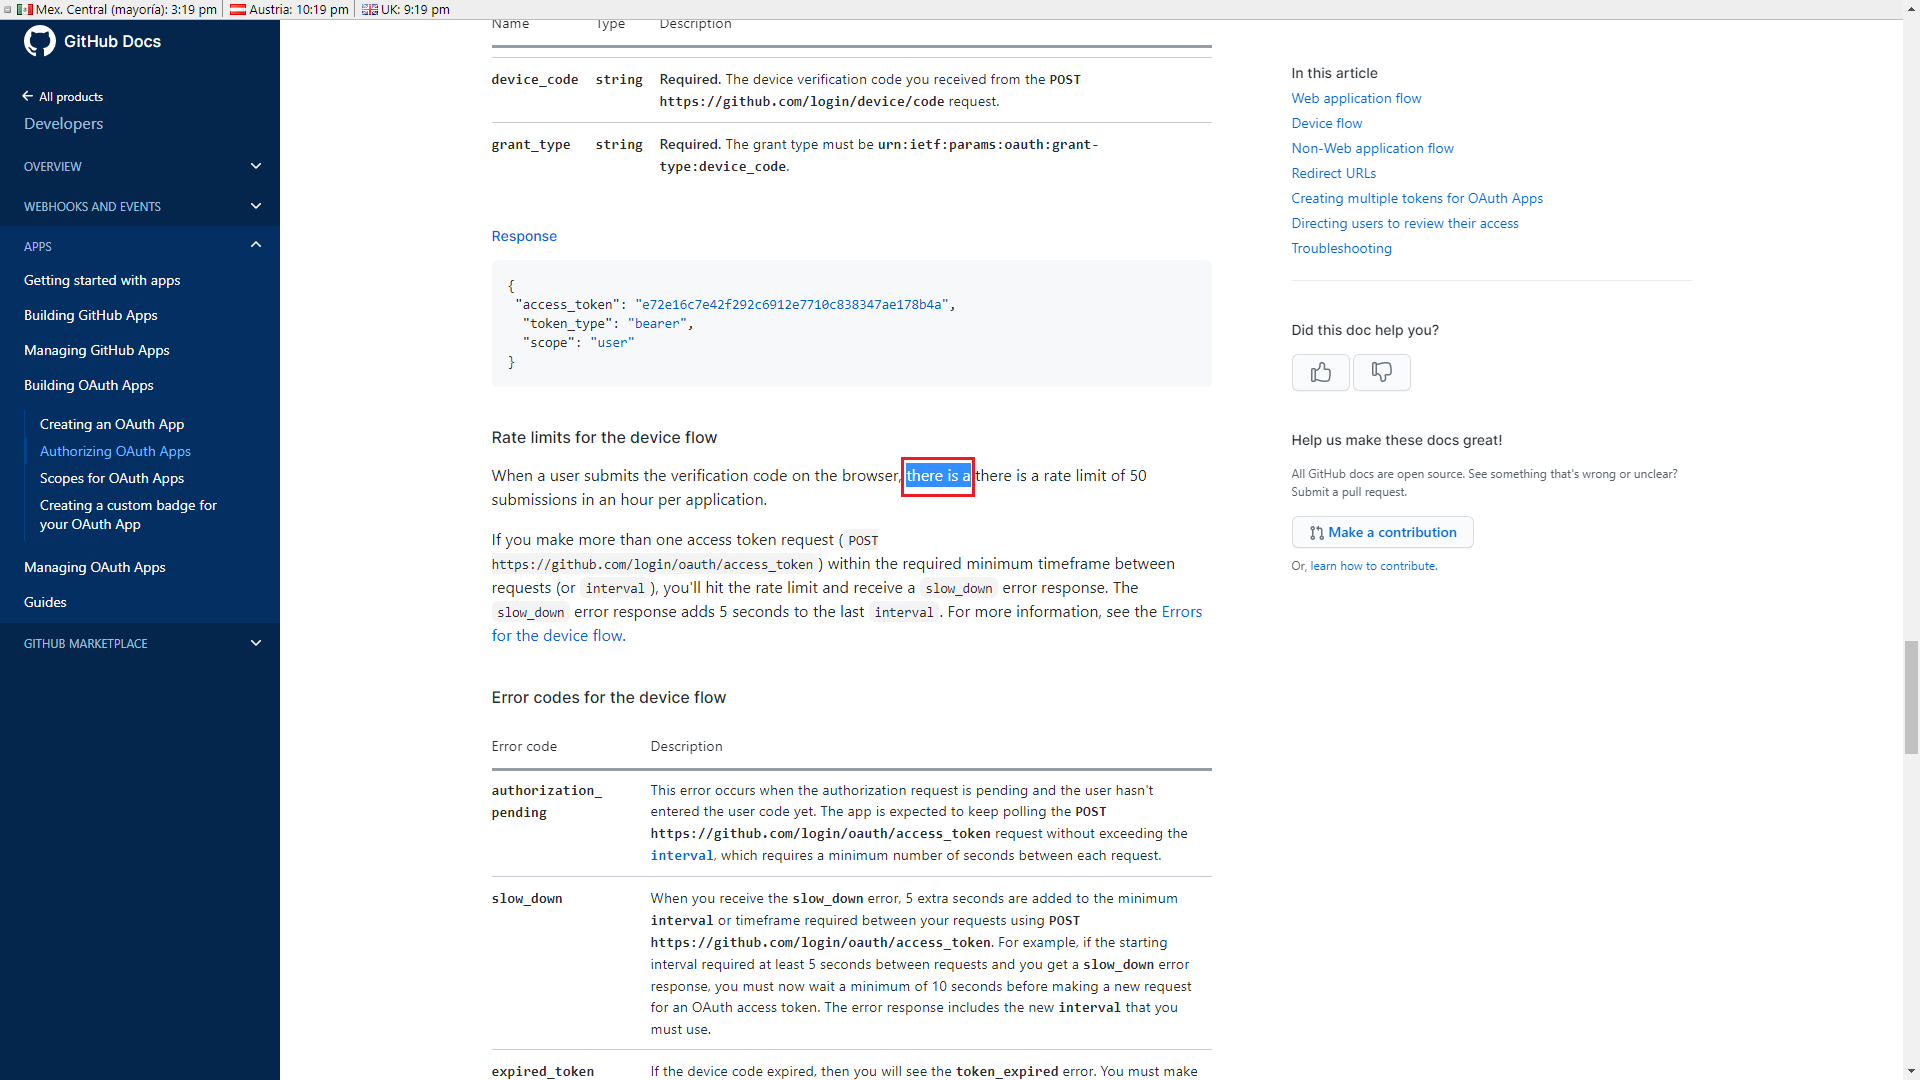
Task: Click the highlighted 'there is a' text
Action: 938,476
